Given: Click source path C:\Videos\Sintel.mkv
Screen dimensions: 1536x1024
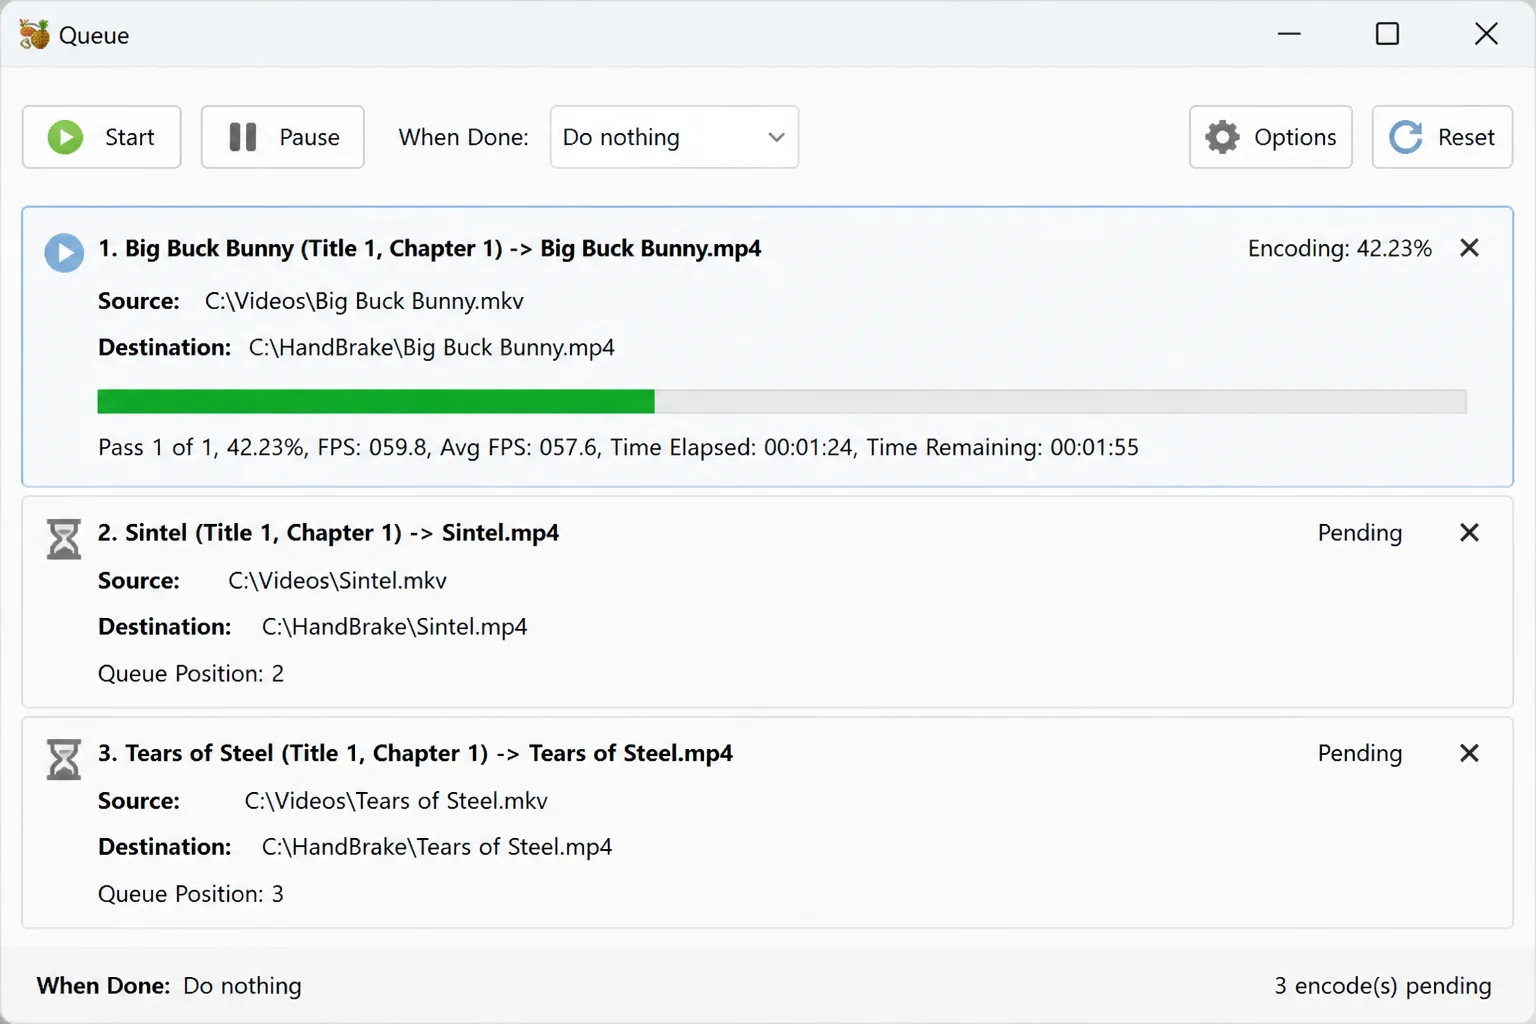Looking at the screenshot, I should (337, 580).
